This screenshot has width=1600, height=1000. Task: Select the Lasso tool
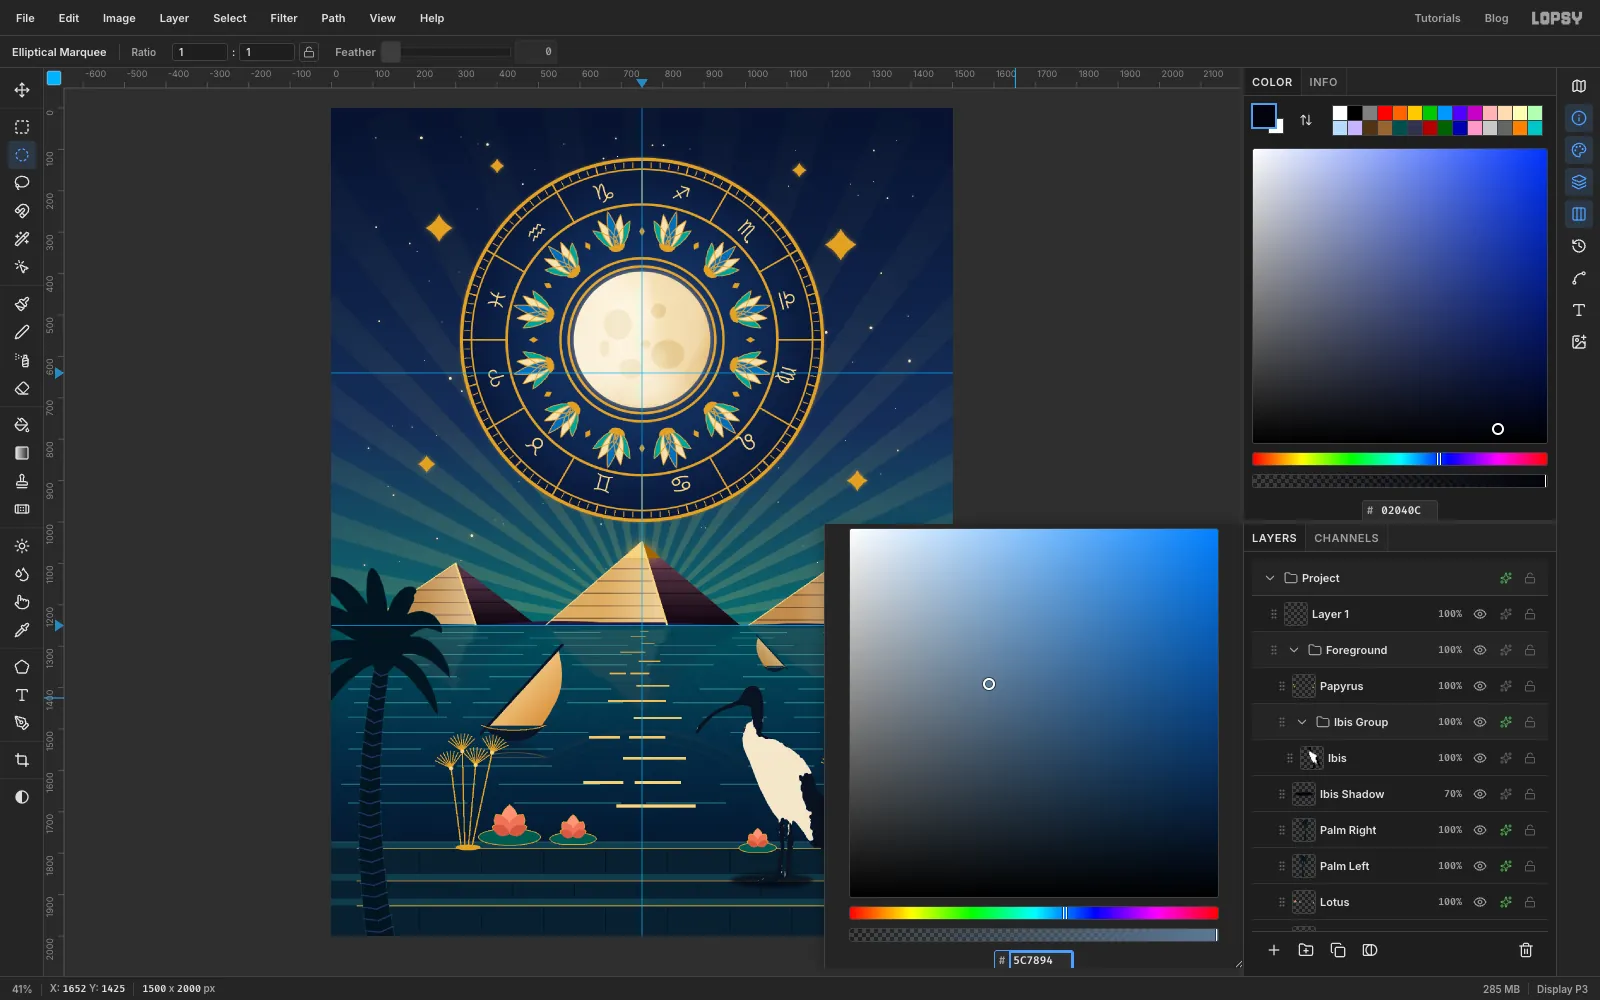pos(22,183)
